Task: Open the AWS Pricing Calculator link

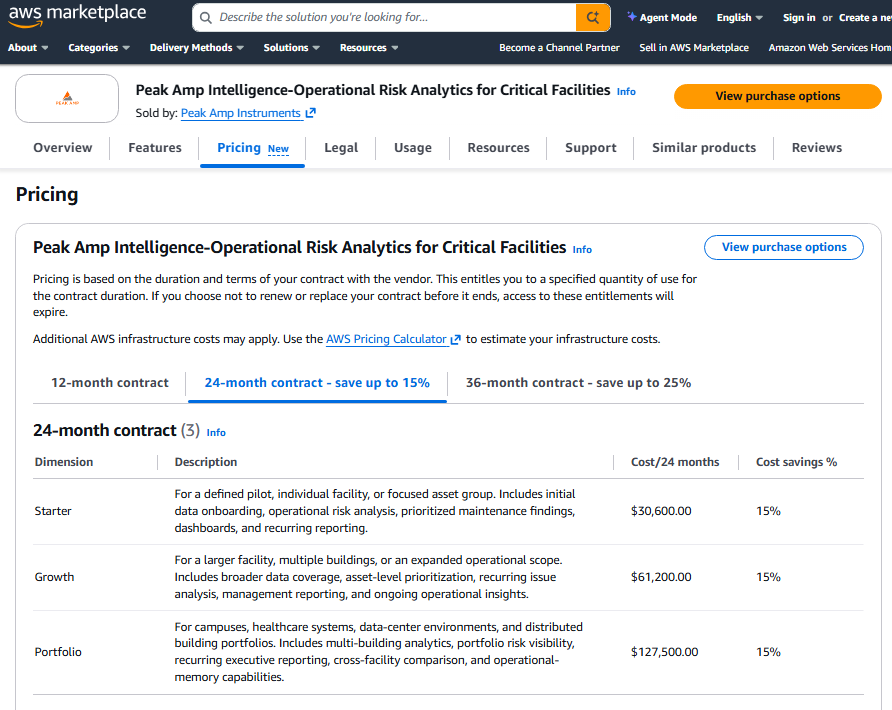Action: point(386,339)
